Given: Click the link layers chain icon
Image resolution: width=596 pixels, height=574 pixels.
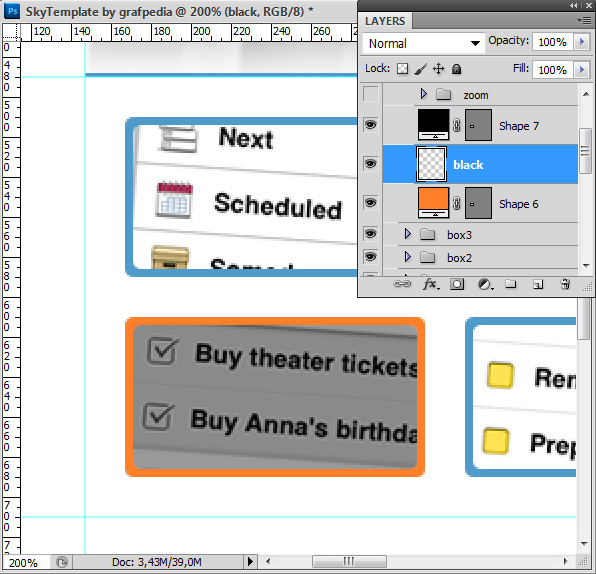Looking at the screenshot, I should [402, 284].
